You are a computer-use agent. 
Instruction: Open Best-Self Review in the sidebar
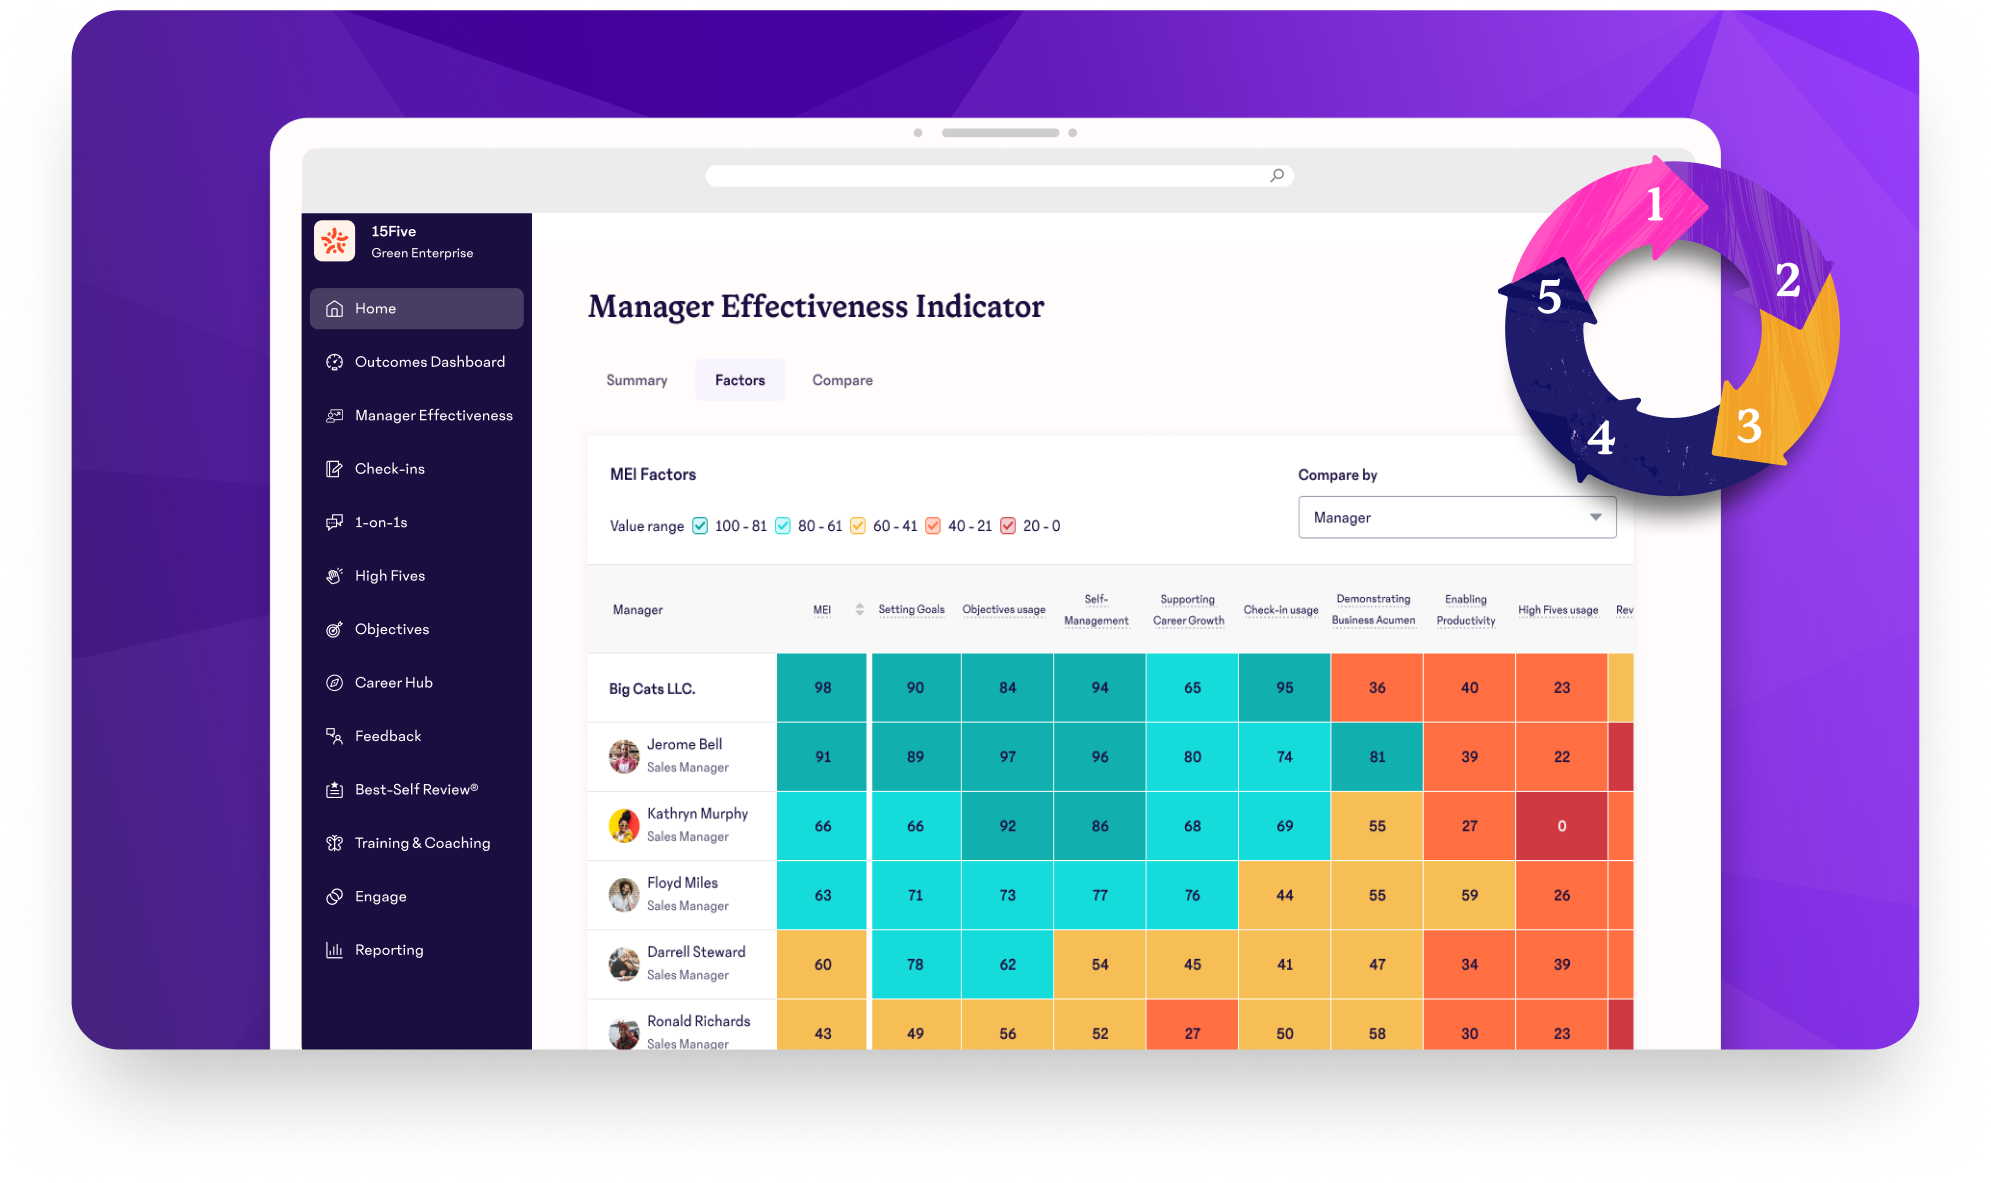pos(417,790)
